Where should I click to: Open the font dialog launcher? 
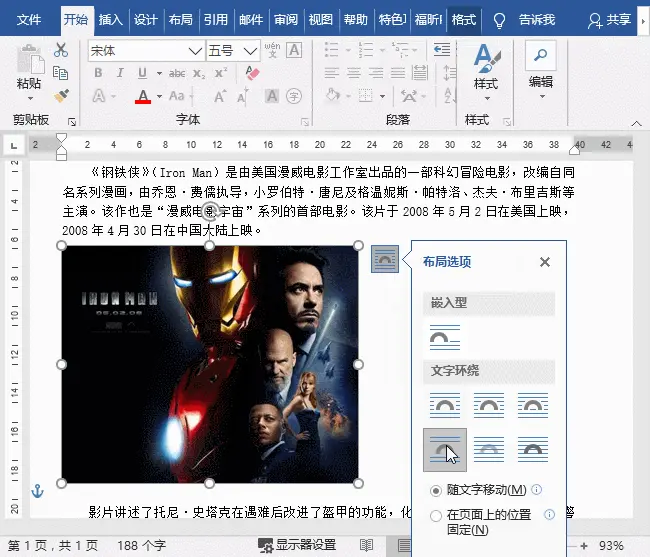(305, 122)
